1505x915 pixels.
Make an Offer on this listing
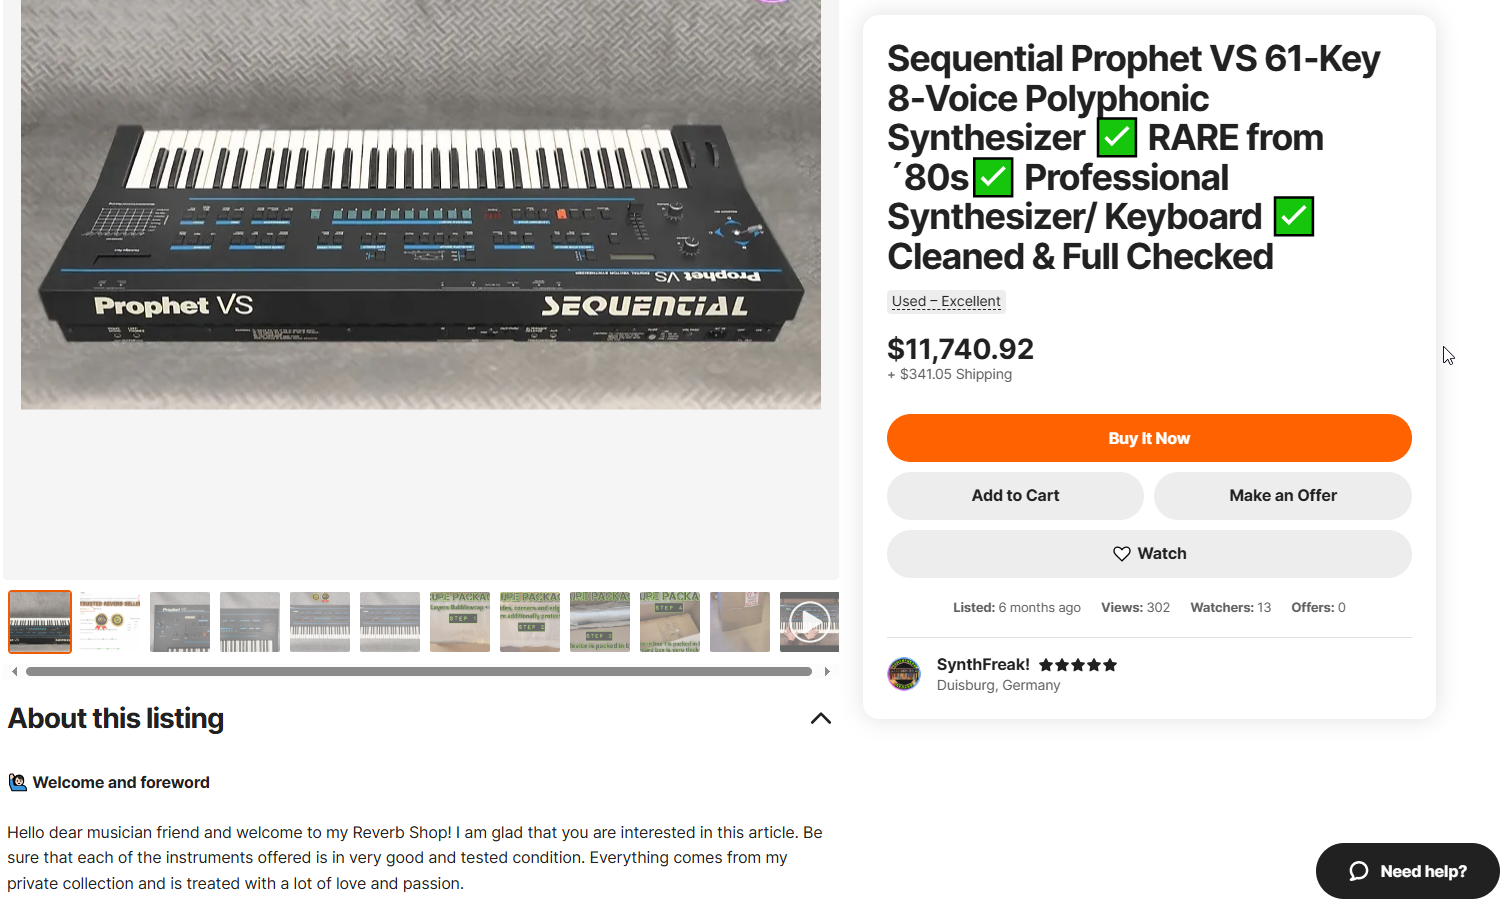[x=1283, y=496]
